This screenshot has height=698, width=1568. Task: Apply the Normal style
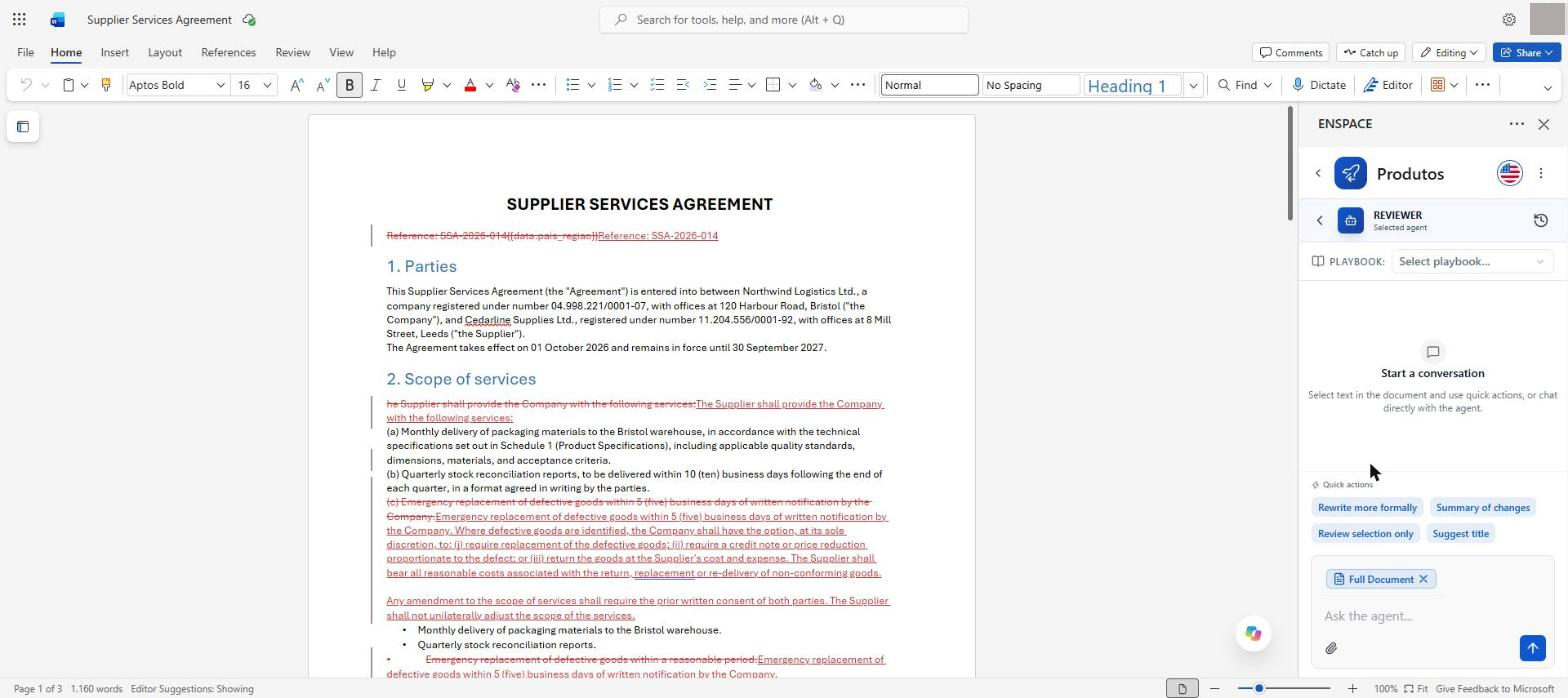pos(929,85)
